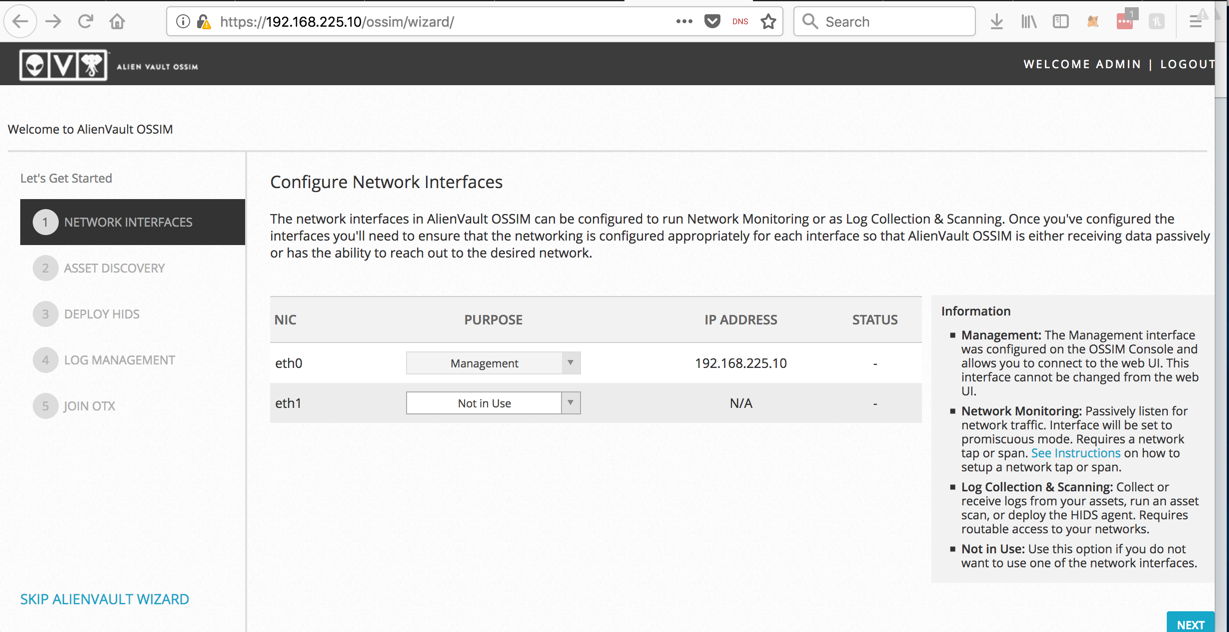Open Log Management wizard step

coord(119,360)
